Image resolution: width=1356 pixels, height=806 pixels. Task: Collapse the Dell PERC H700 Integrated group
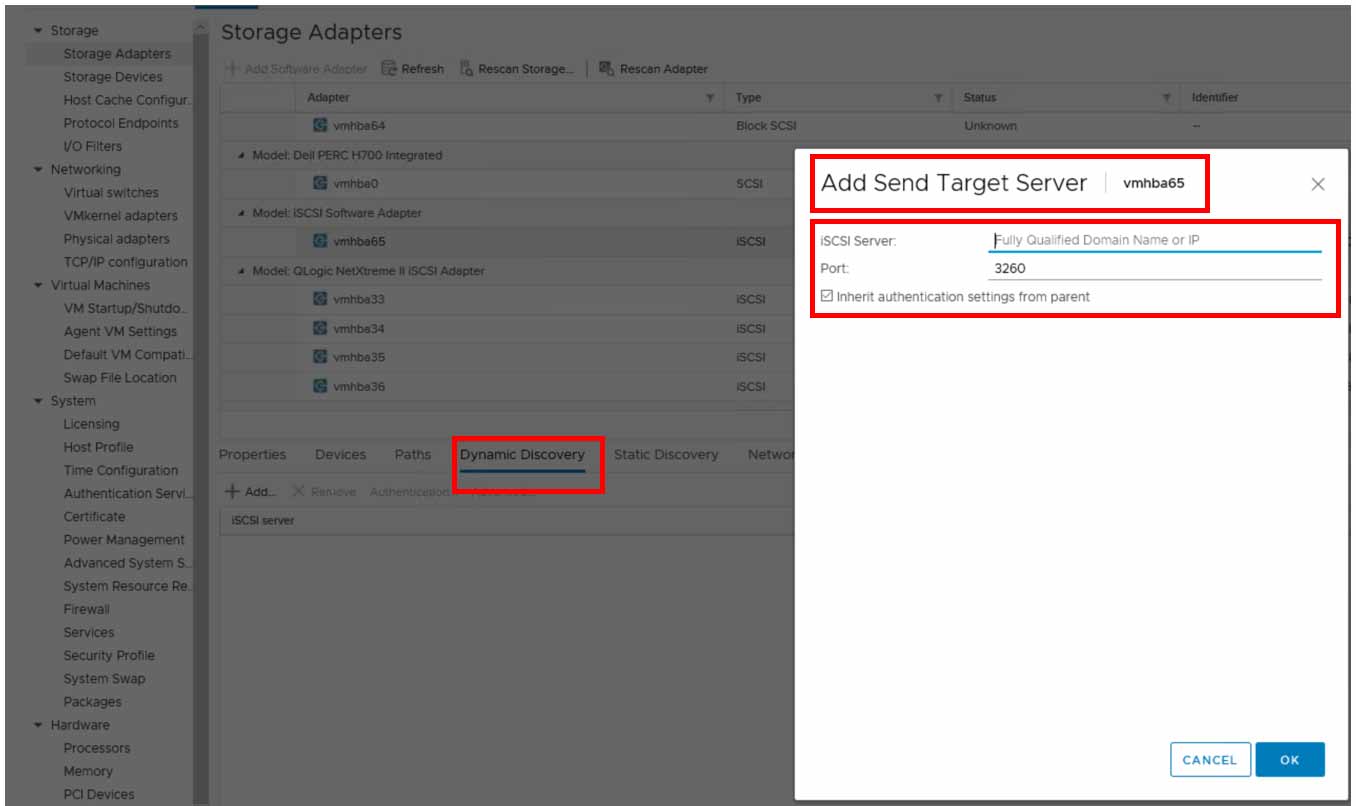[242, 156]
